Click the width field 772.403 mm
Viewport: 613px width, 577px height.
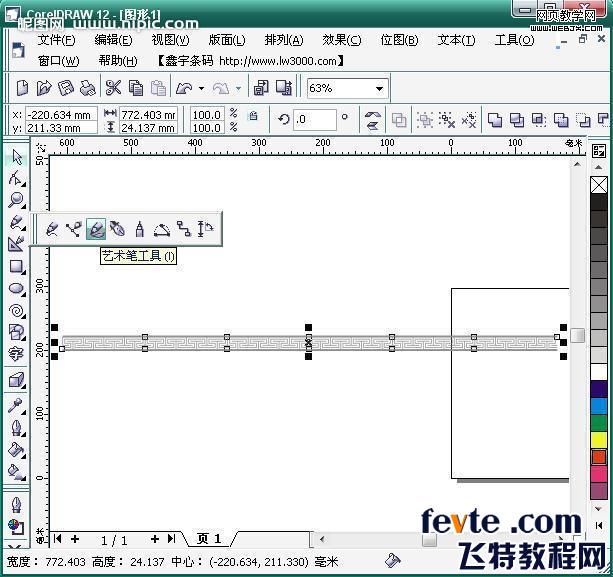tap(148, 115)
